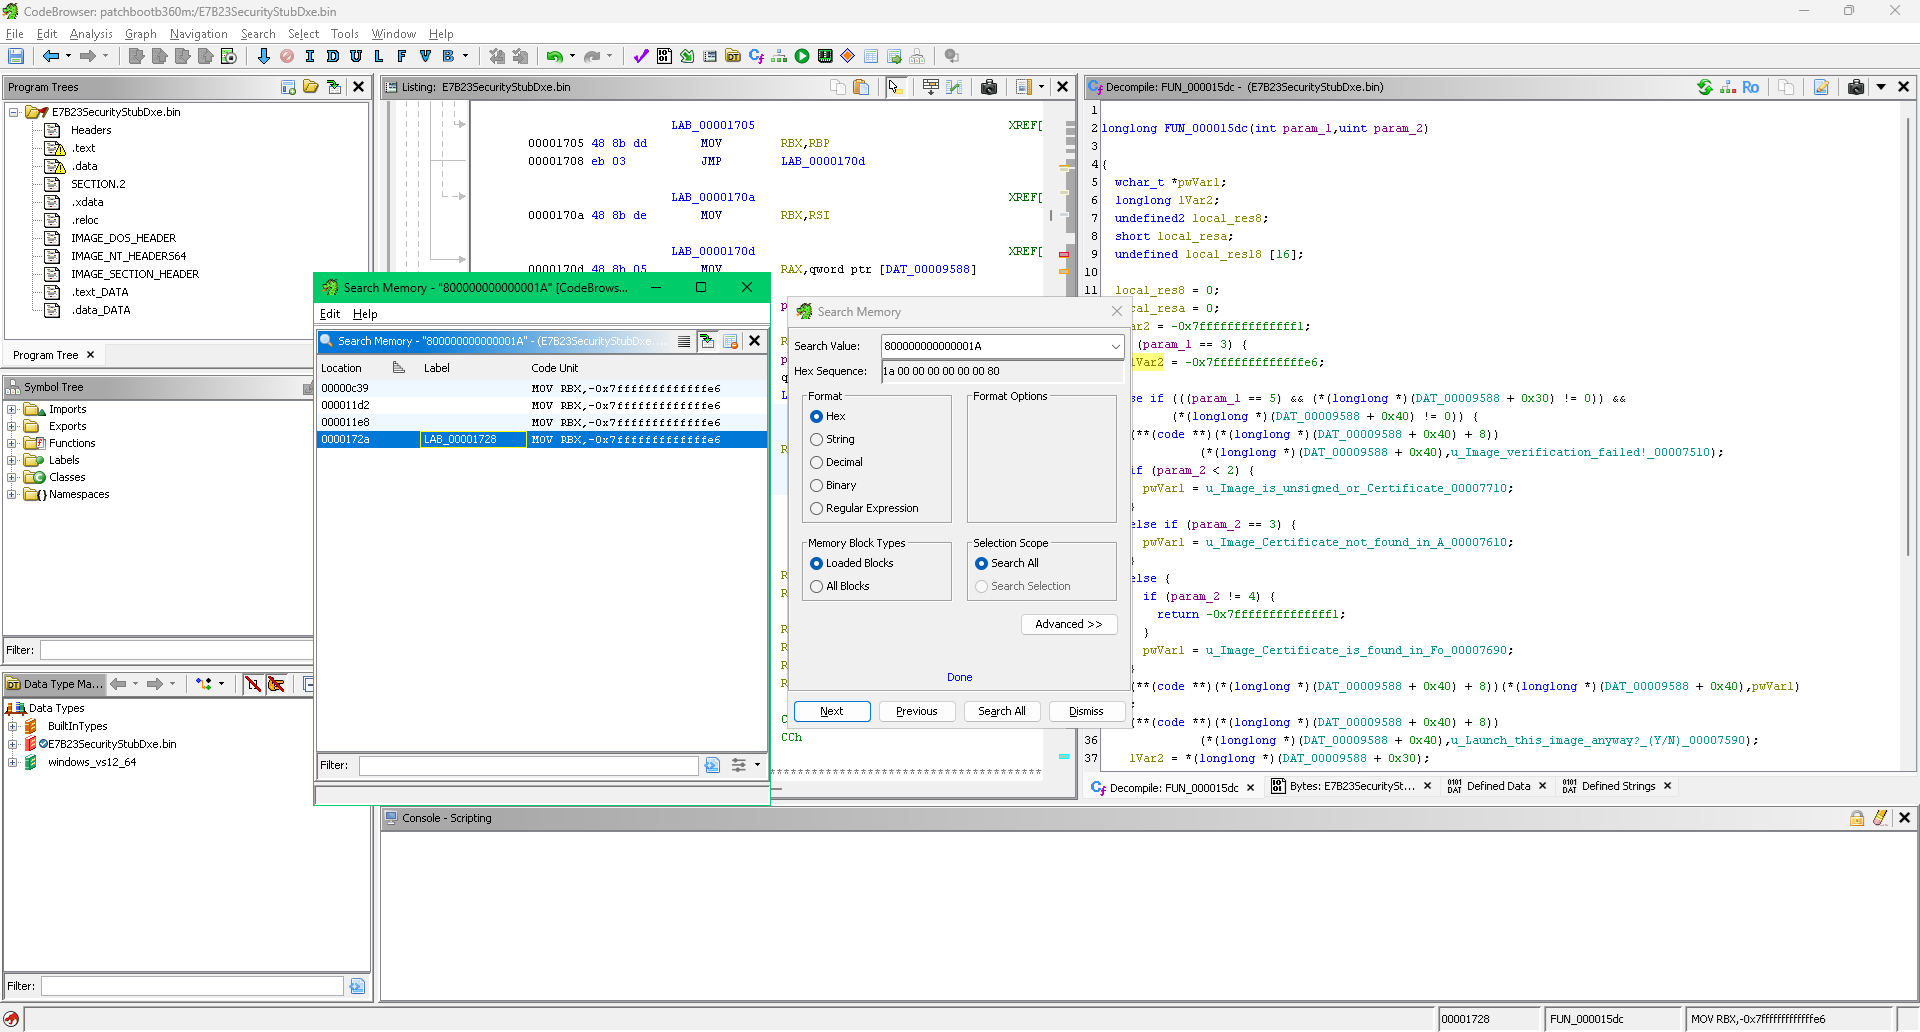The image size is (1920, 1032).
Task: Save the program with the floppy icon
Action: 16,56
